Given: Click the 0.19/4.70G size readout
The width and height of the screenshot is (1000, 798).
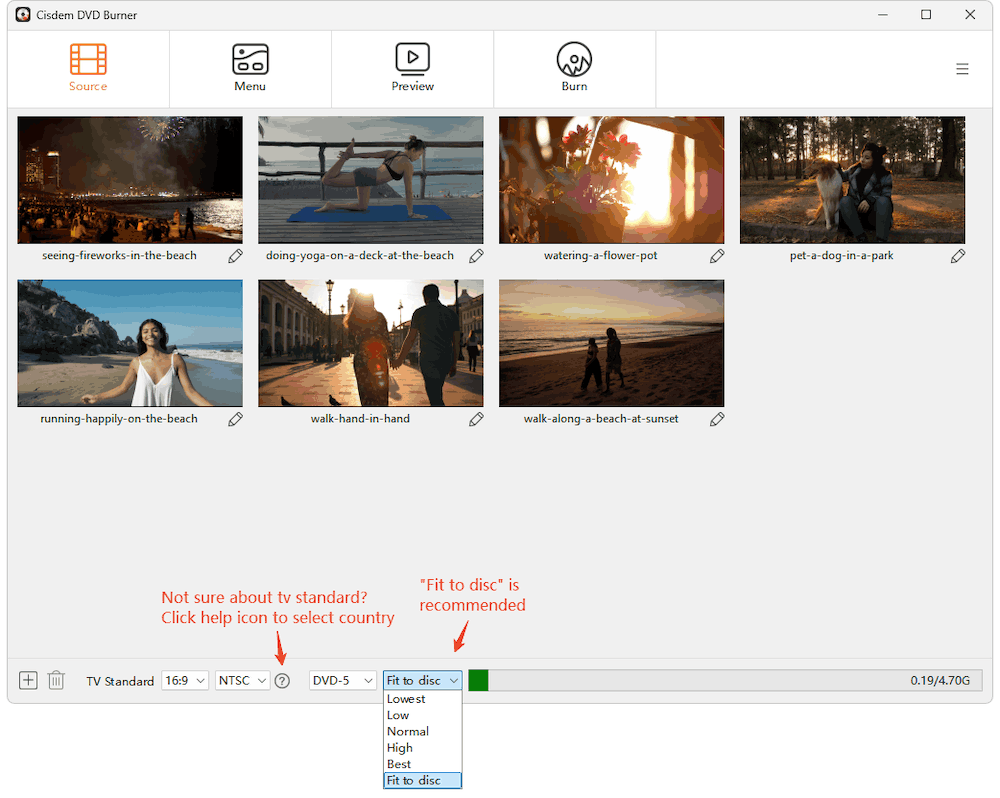Looking at the screenshot, I should (x=940, y=681).
